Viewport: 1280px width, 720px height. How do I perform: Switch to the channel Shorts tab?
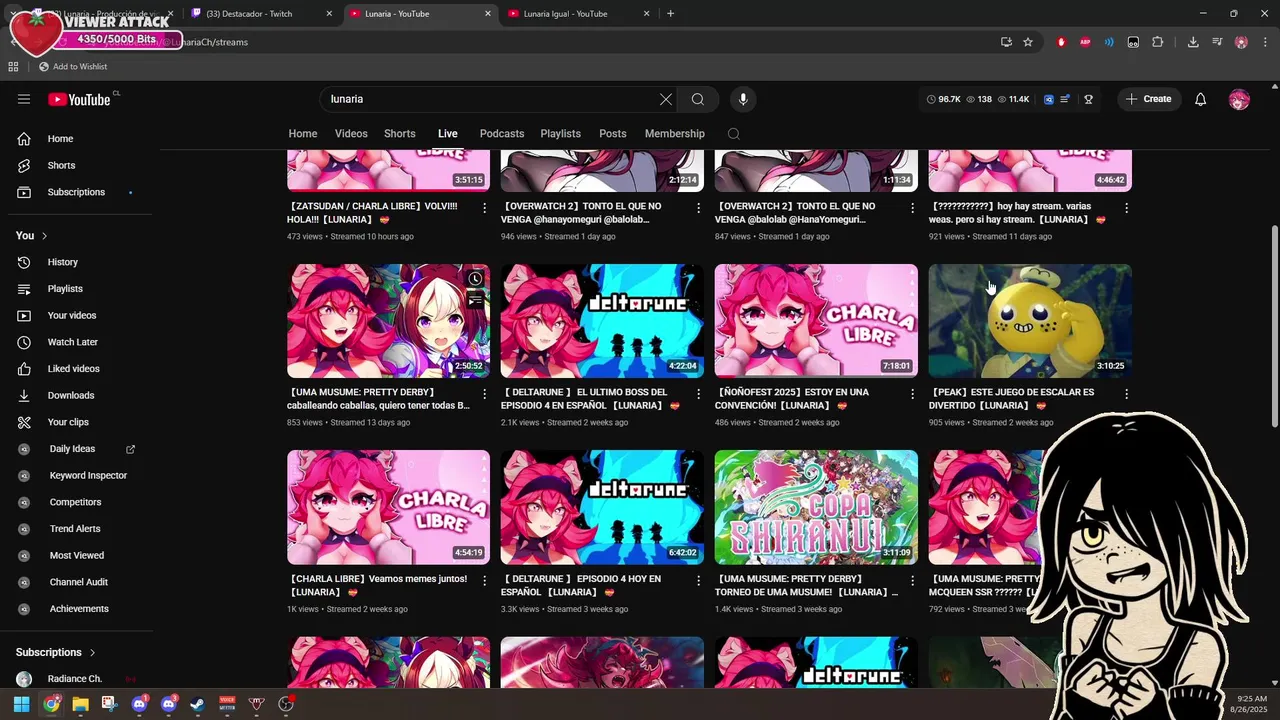(x=400, y=134)
